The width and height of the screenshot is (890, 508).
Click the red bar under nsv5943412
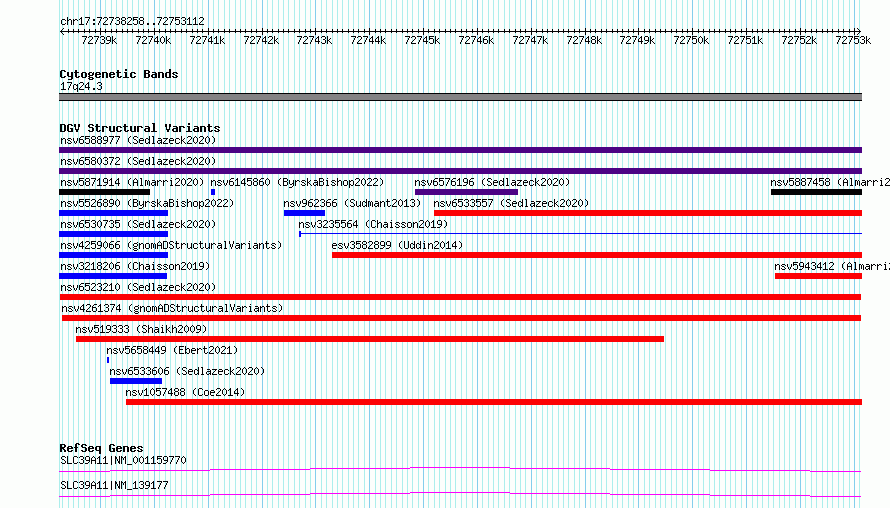(818, 276)
